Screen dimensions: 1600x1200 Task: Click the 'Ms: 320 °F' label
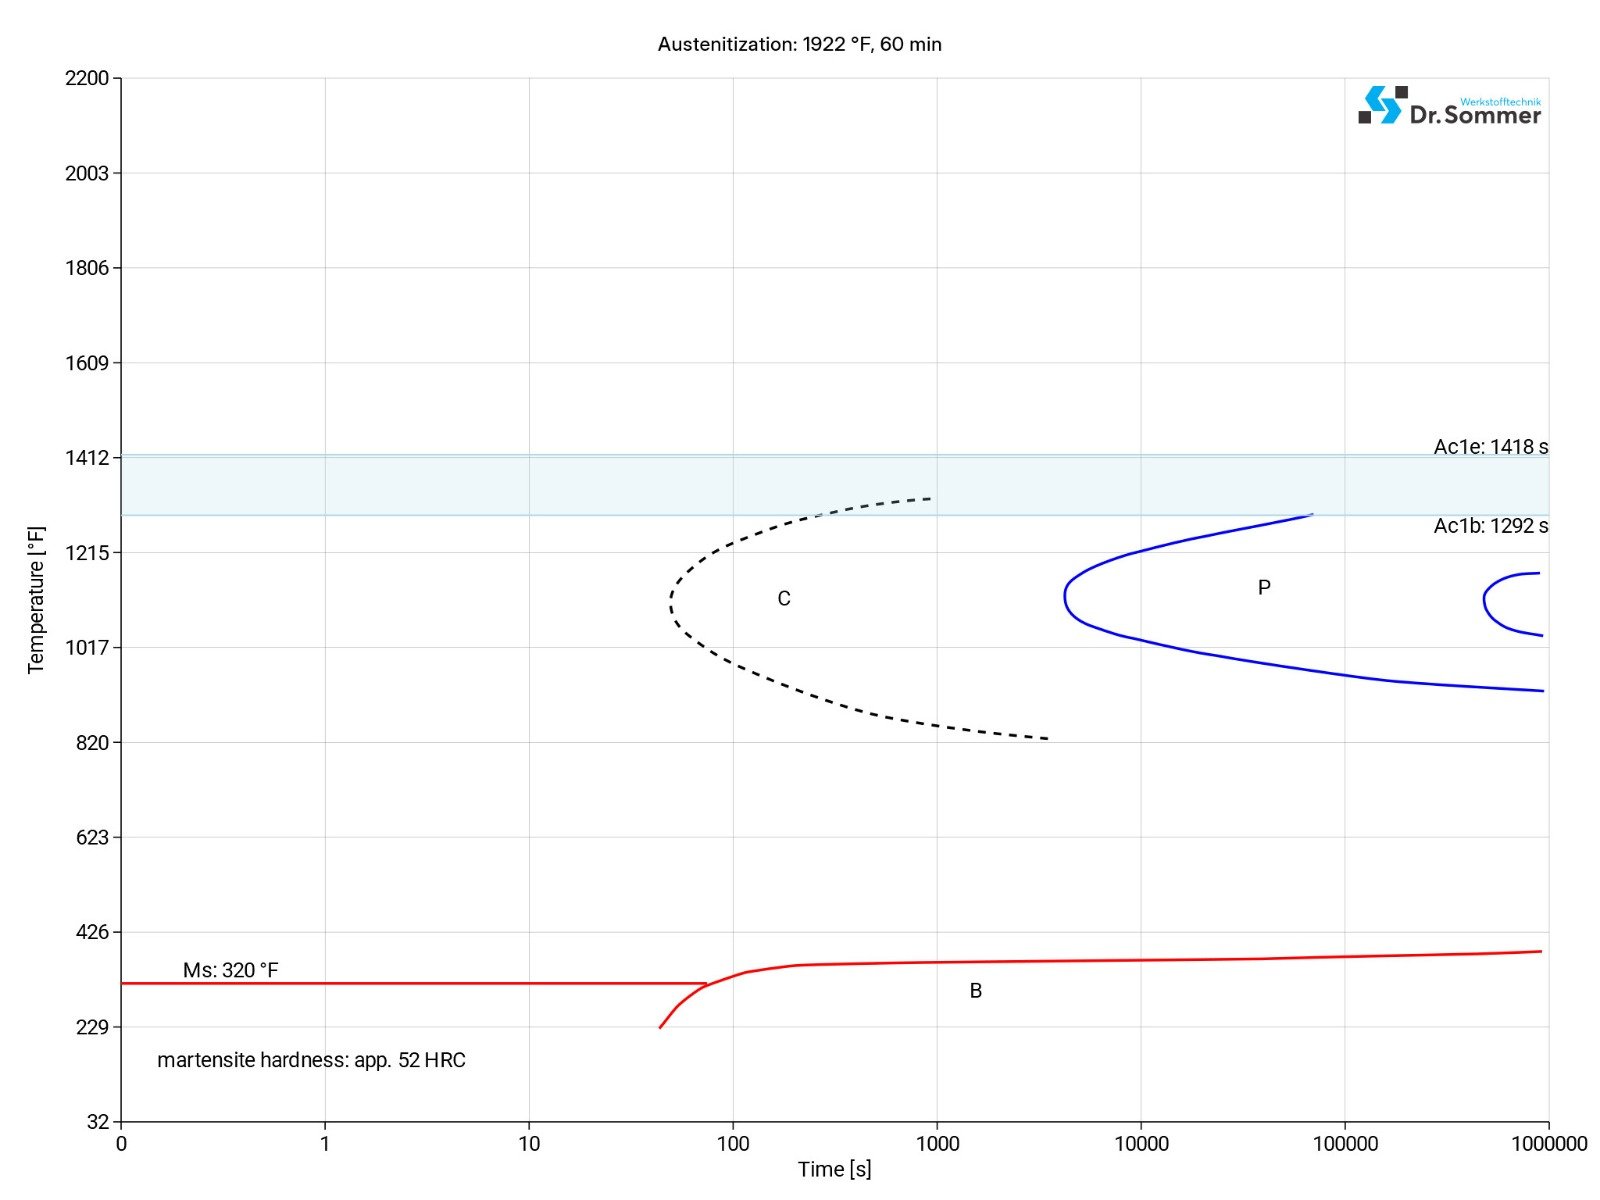point(230,970)
